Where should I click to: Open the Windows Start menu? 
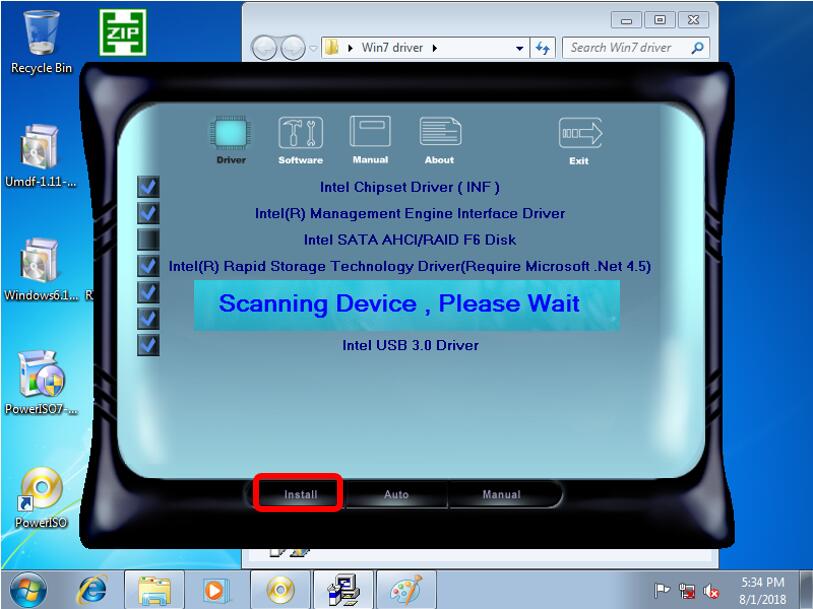(x=28, y=590)
